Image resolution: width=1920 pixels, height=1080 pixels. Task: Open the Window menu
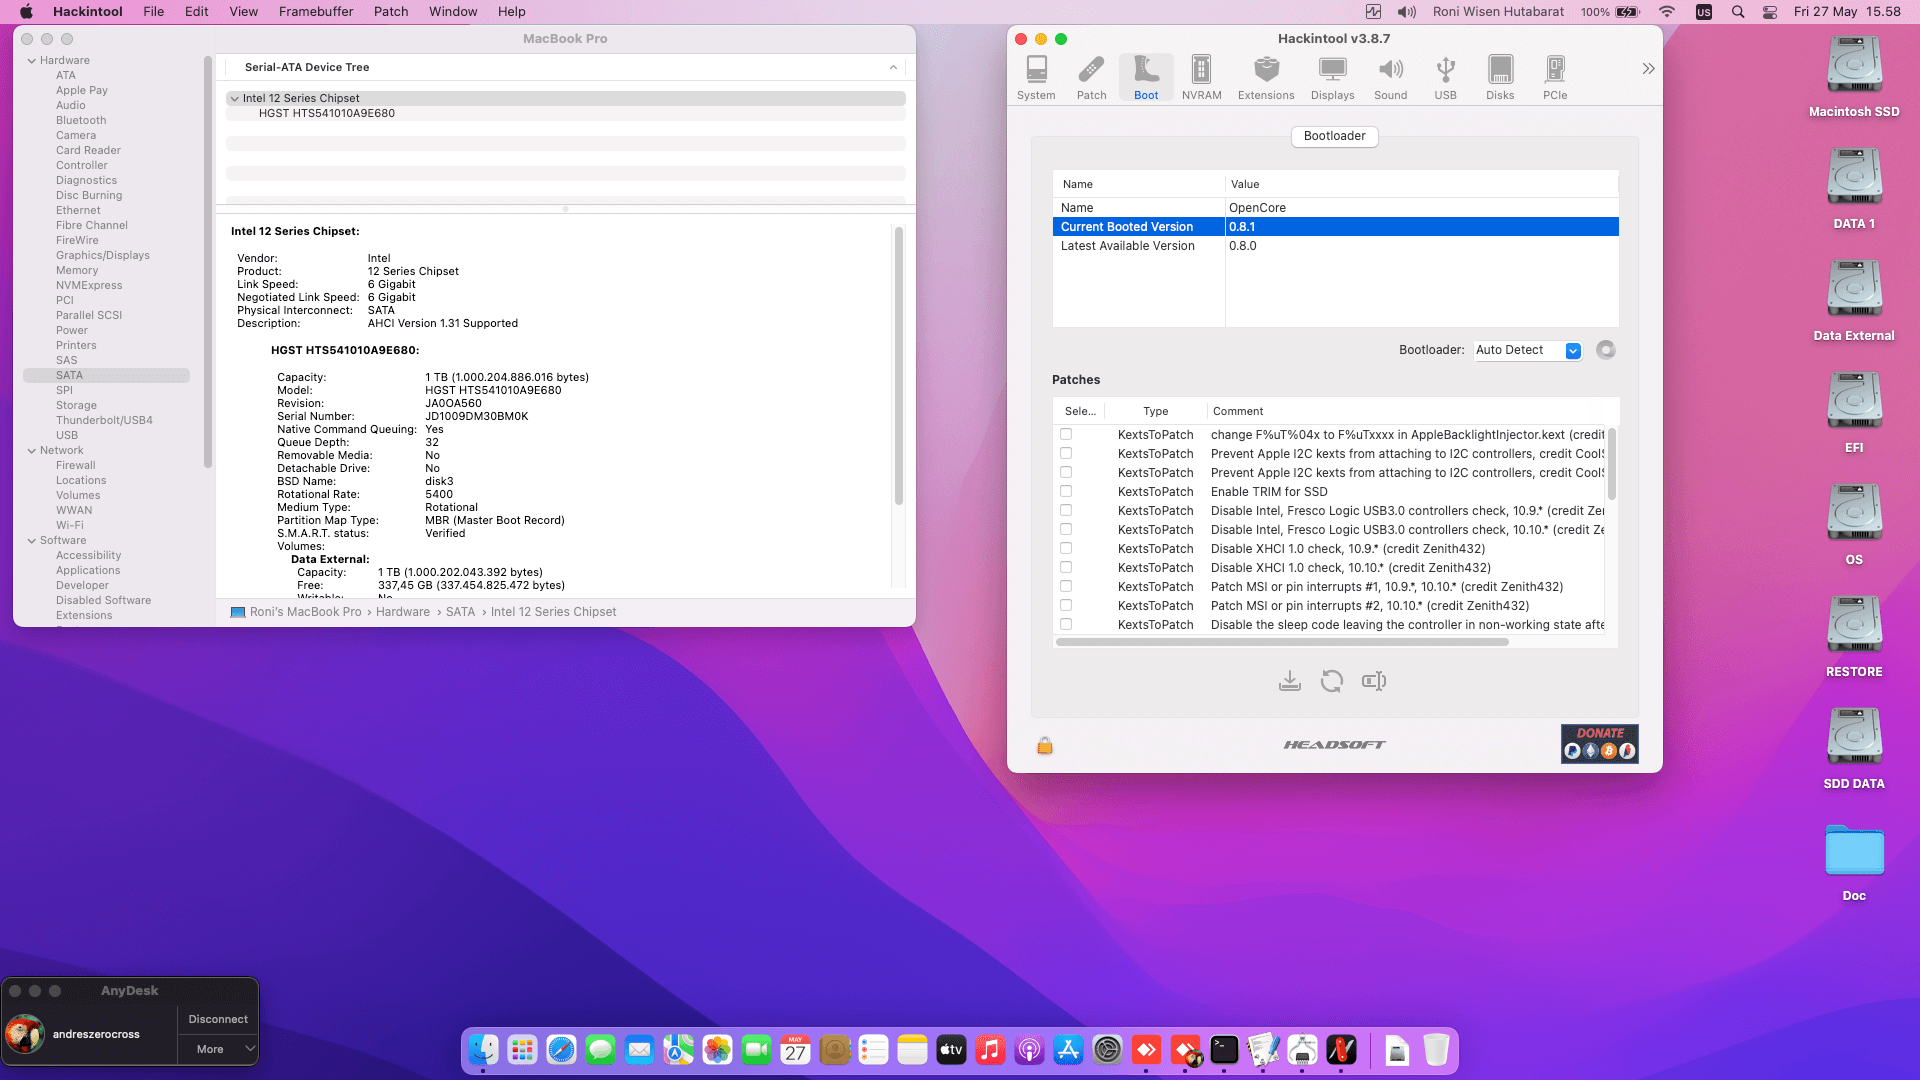coord(453,12)
